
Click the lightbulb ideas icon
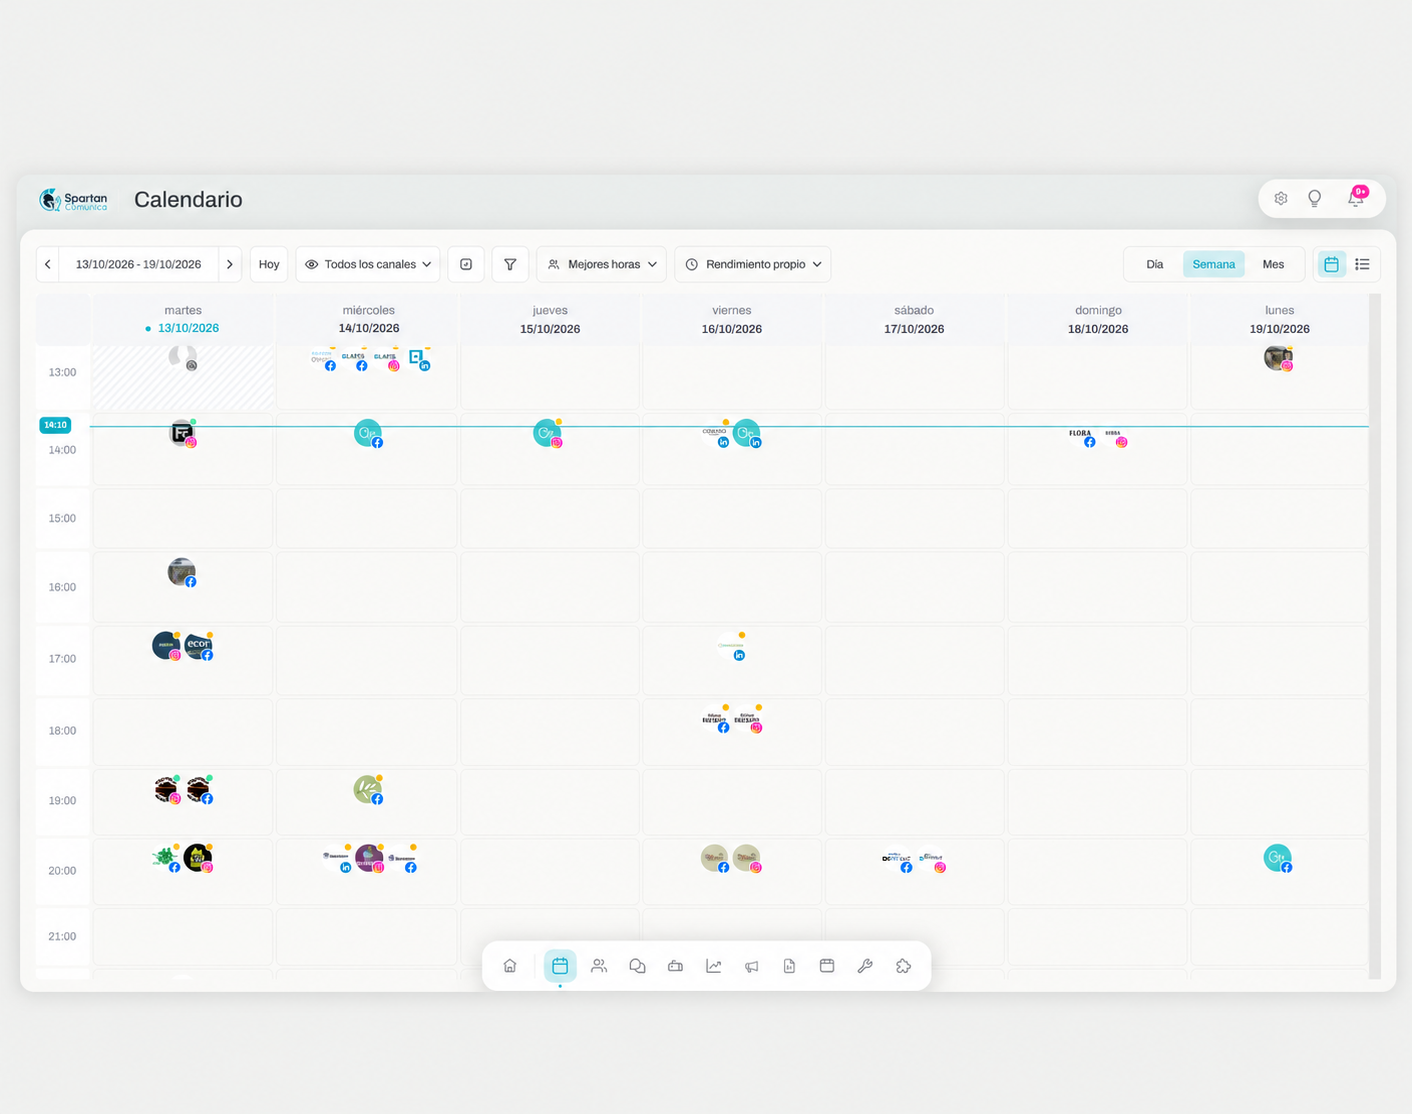click(1315, 199)
